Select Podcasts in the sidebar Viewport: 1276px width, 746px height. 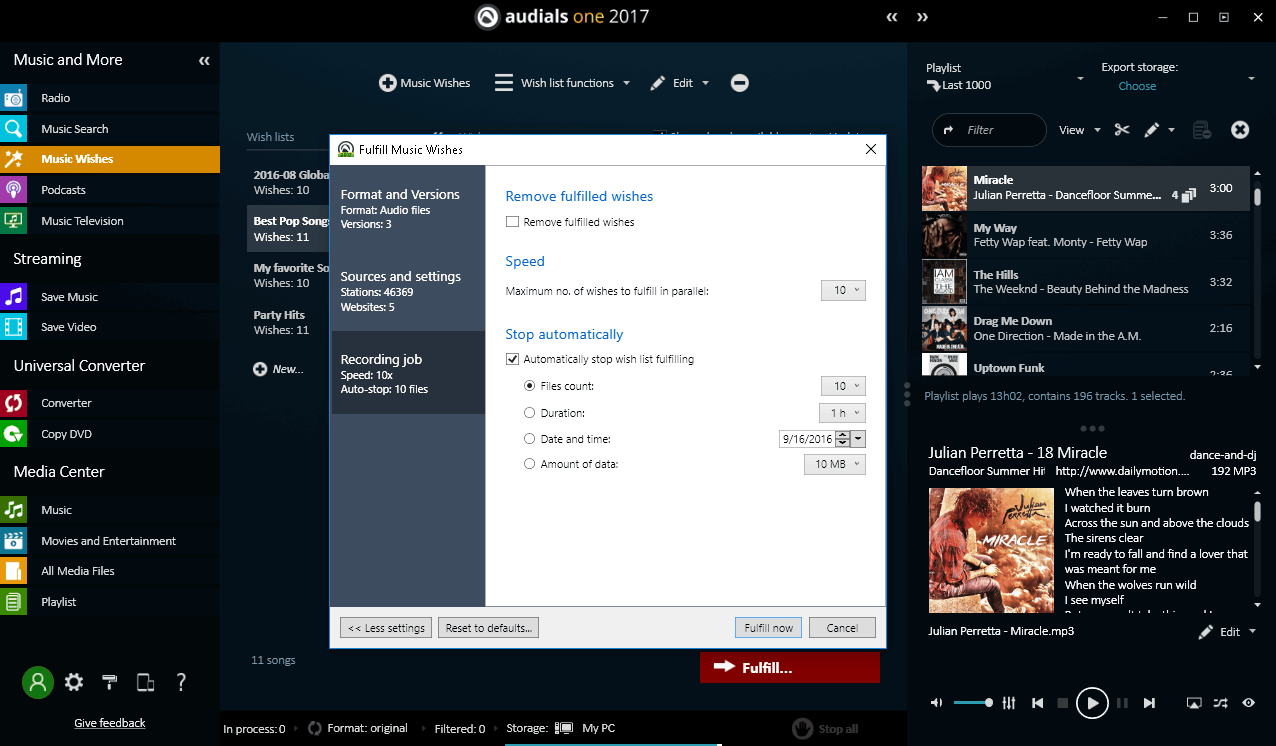63,190
